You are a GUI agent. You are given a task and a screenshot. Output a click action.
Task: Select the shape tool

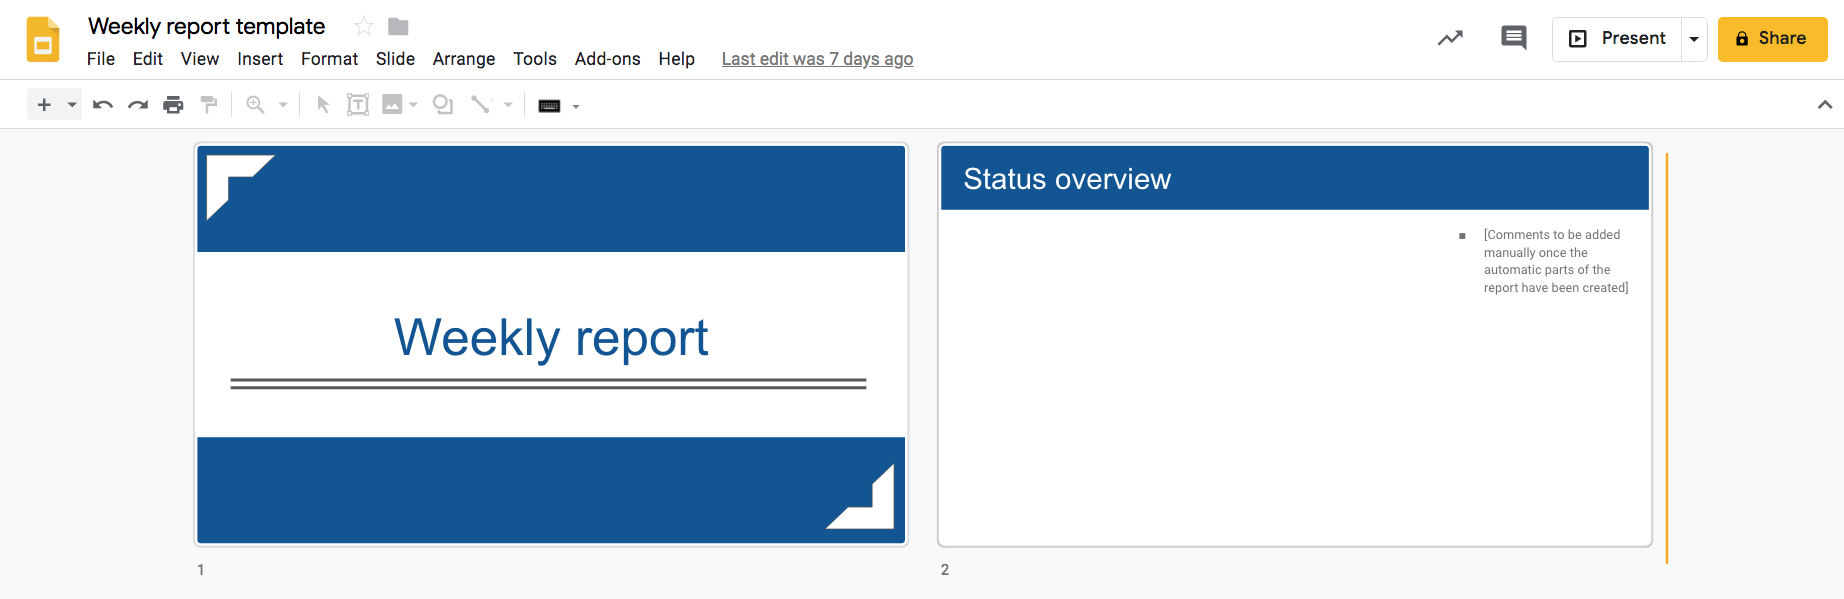pyautogui.click(x=443, y=104)
